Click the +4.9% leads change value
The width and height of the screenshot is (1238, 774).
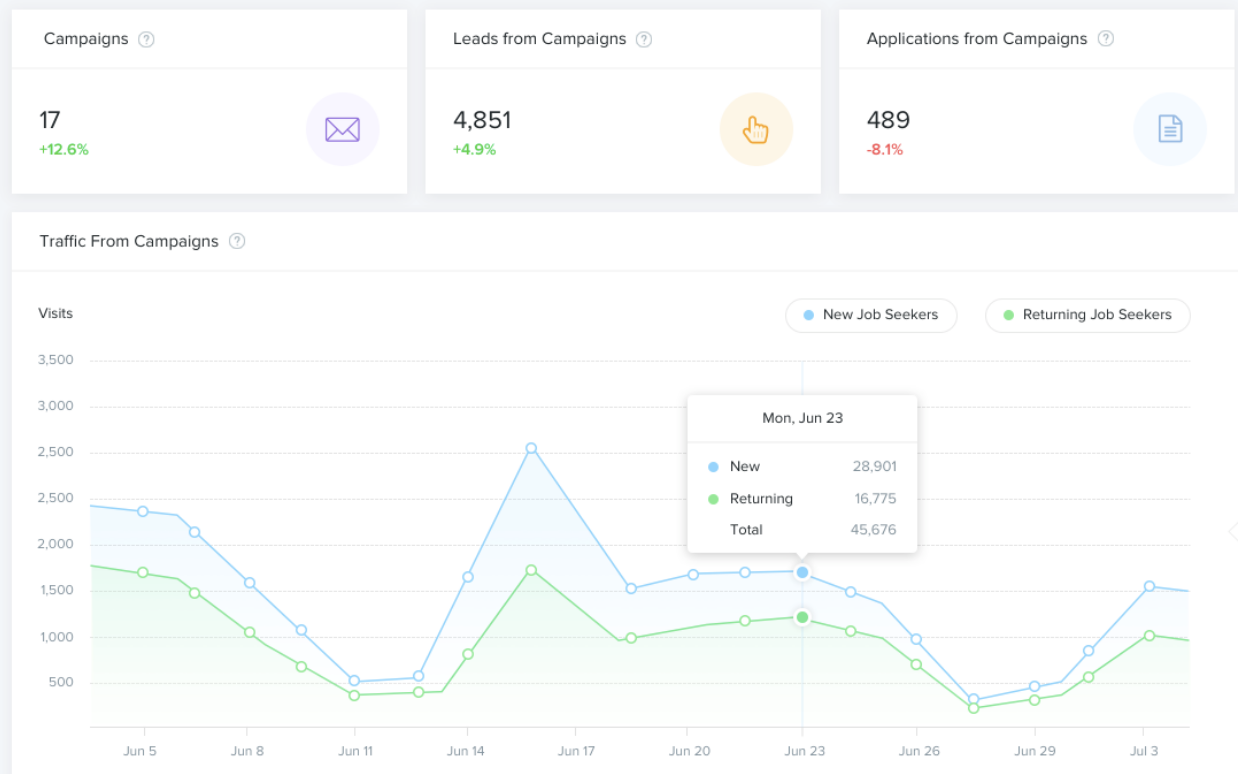click(x=474, y=150)
